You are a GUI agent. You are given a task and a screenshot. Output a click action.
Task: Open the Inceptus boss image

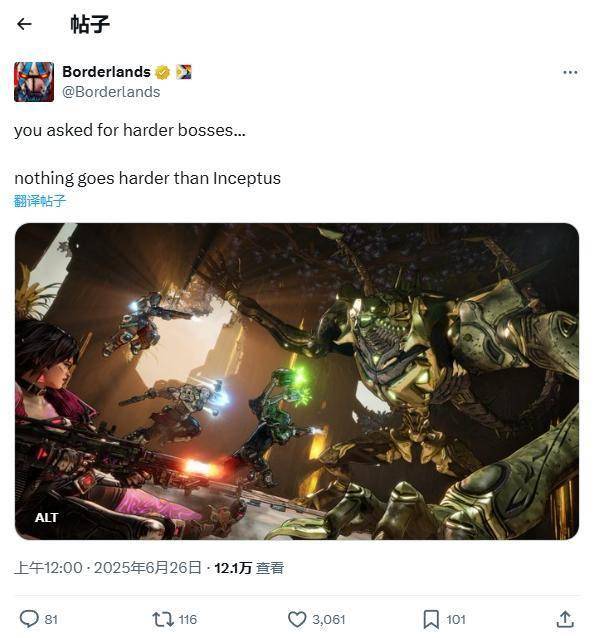(x=297, y=381)
